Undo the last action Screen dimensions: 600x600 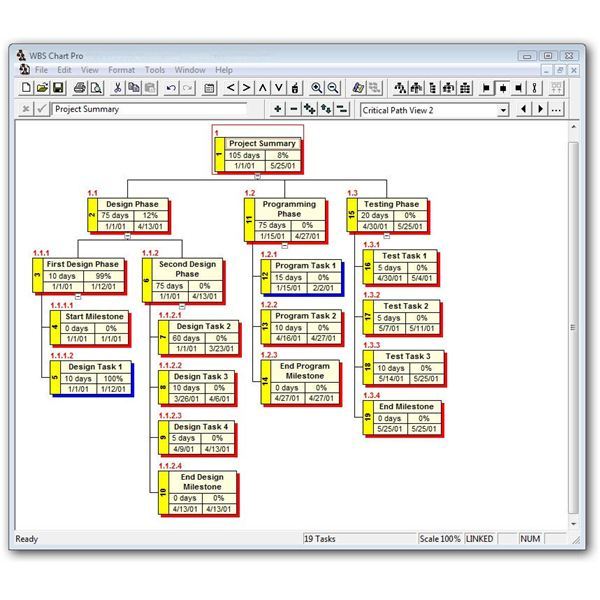pos(171,88)
